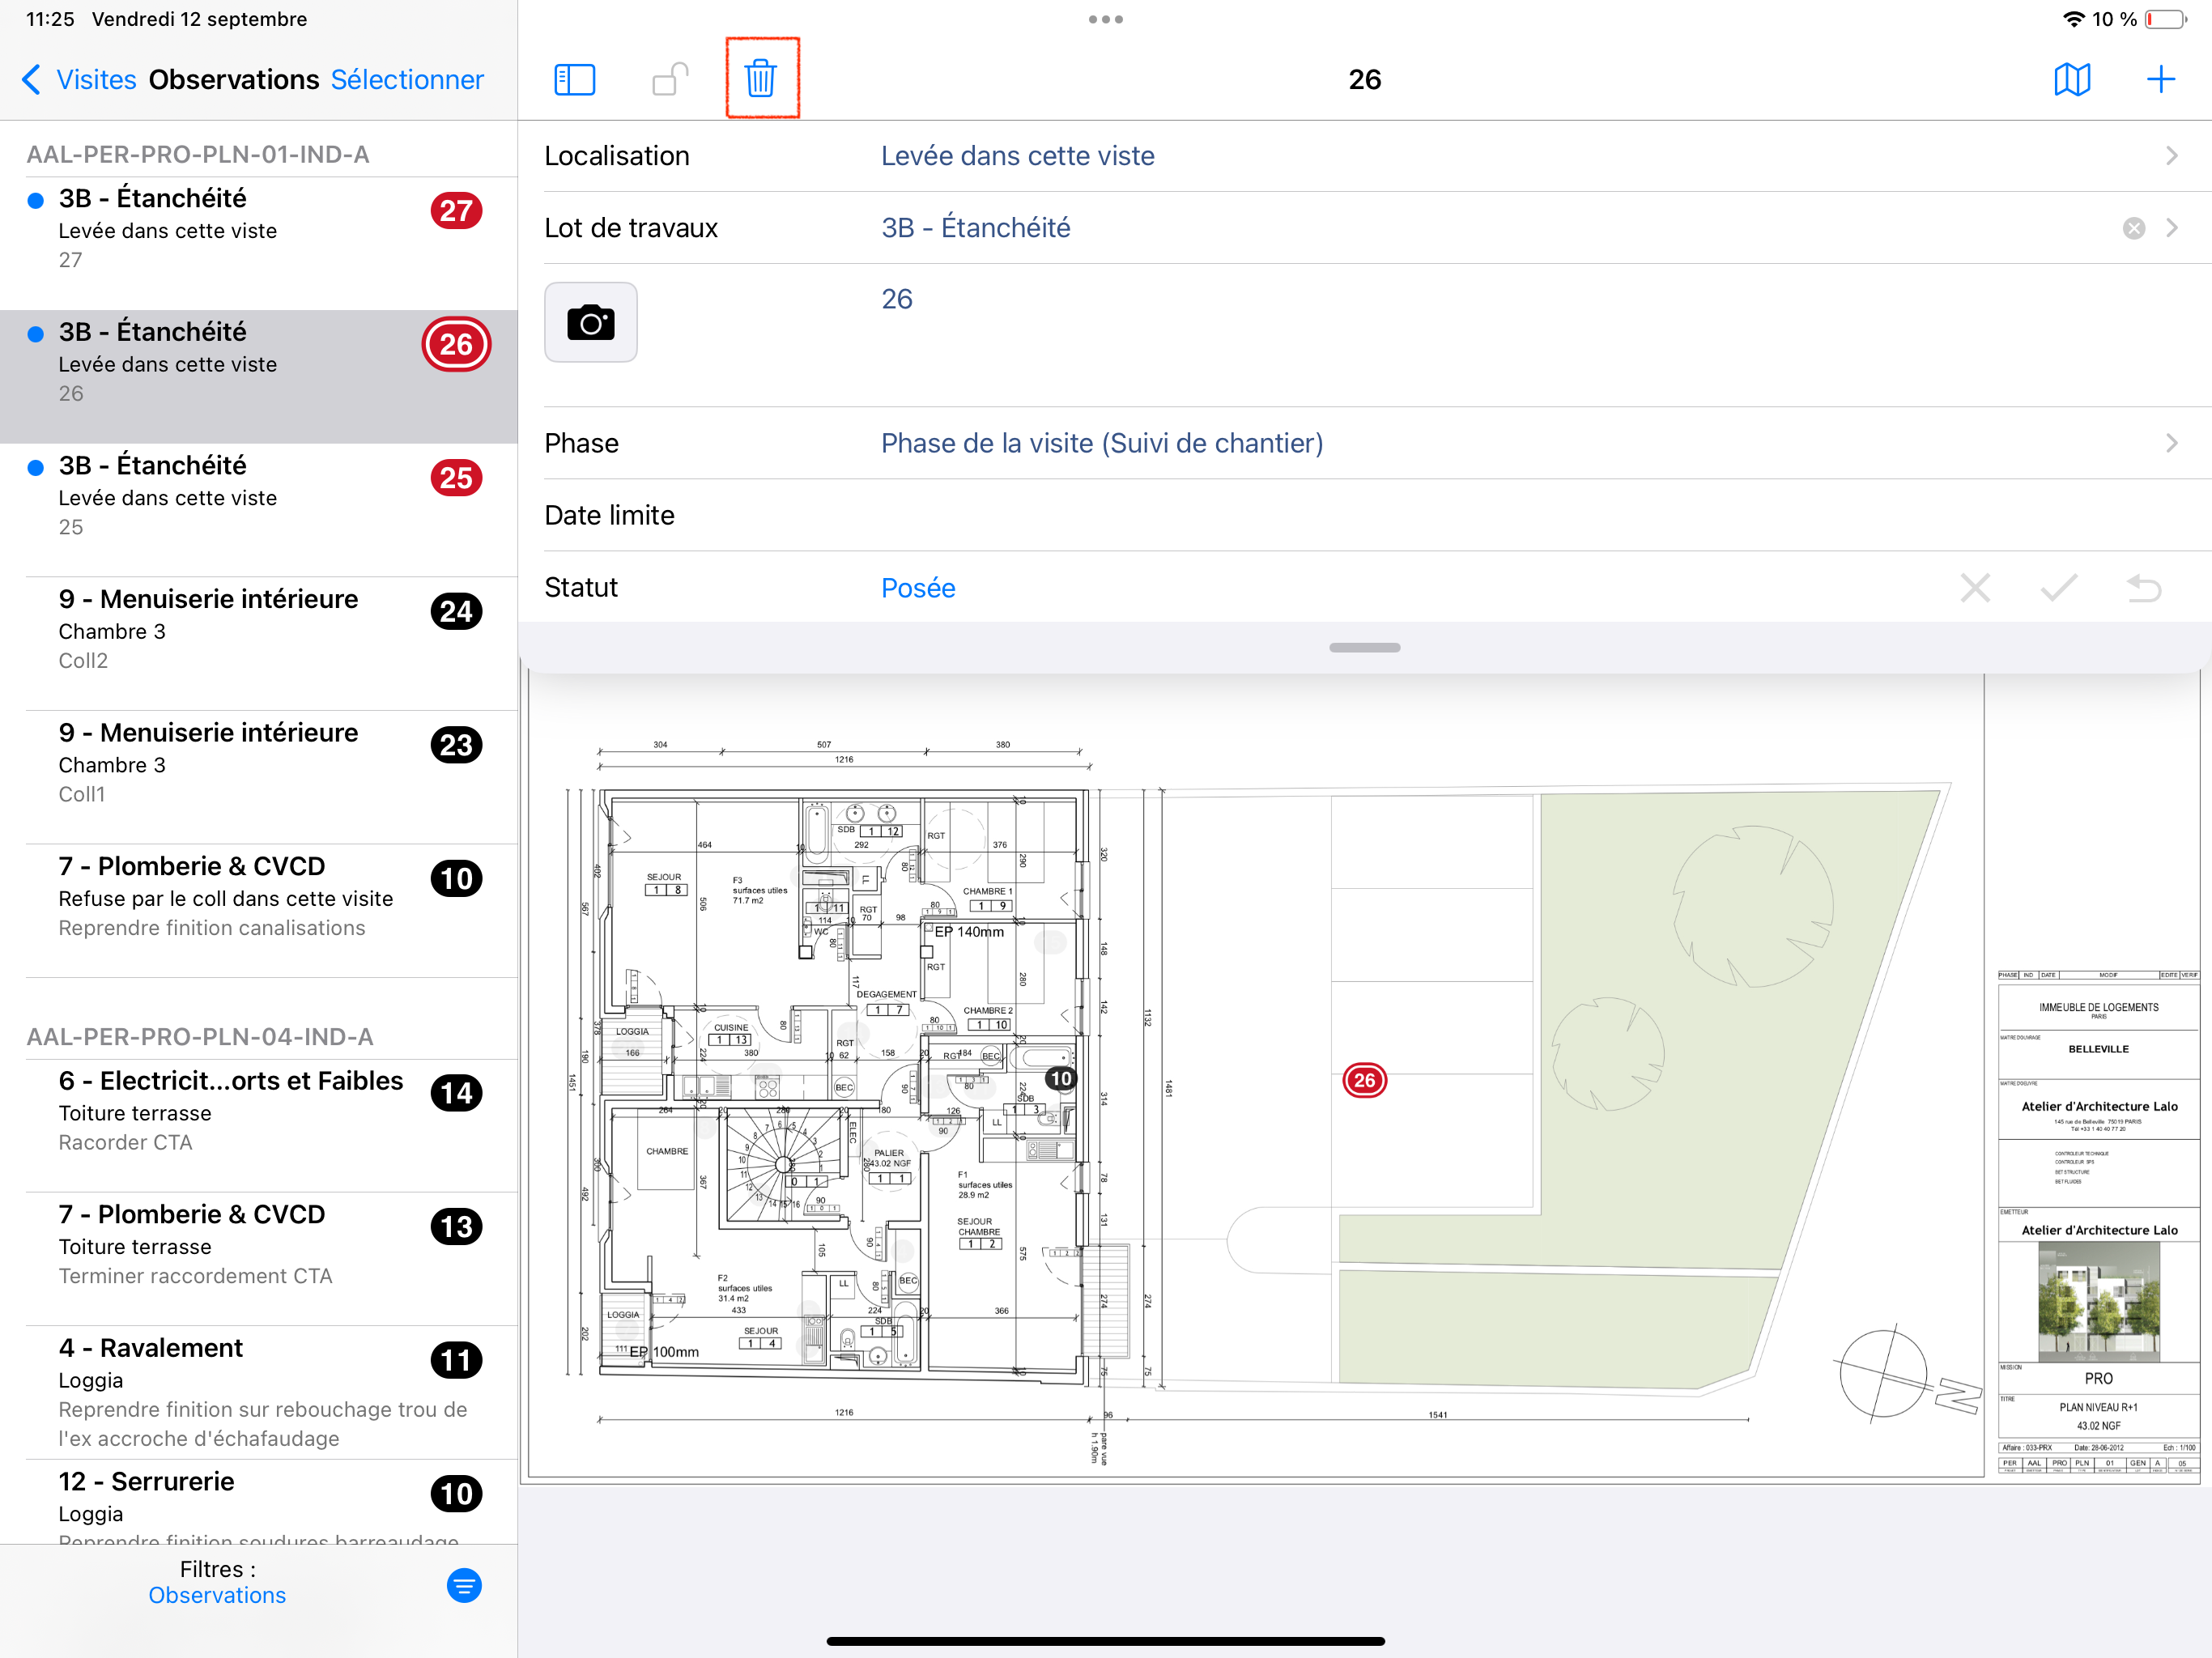Open filter options blue circle icon
2212x1658 pixels.
click(x=464, y=1585)
